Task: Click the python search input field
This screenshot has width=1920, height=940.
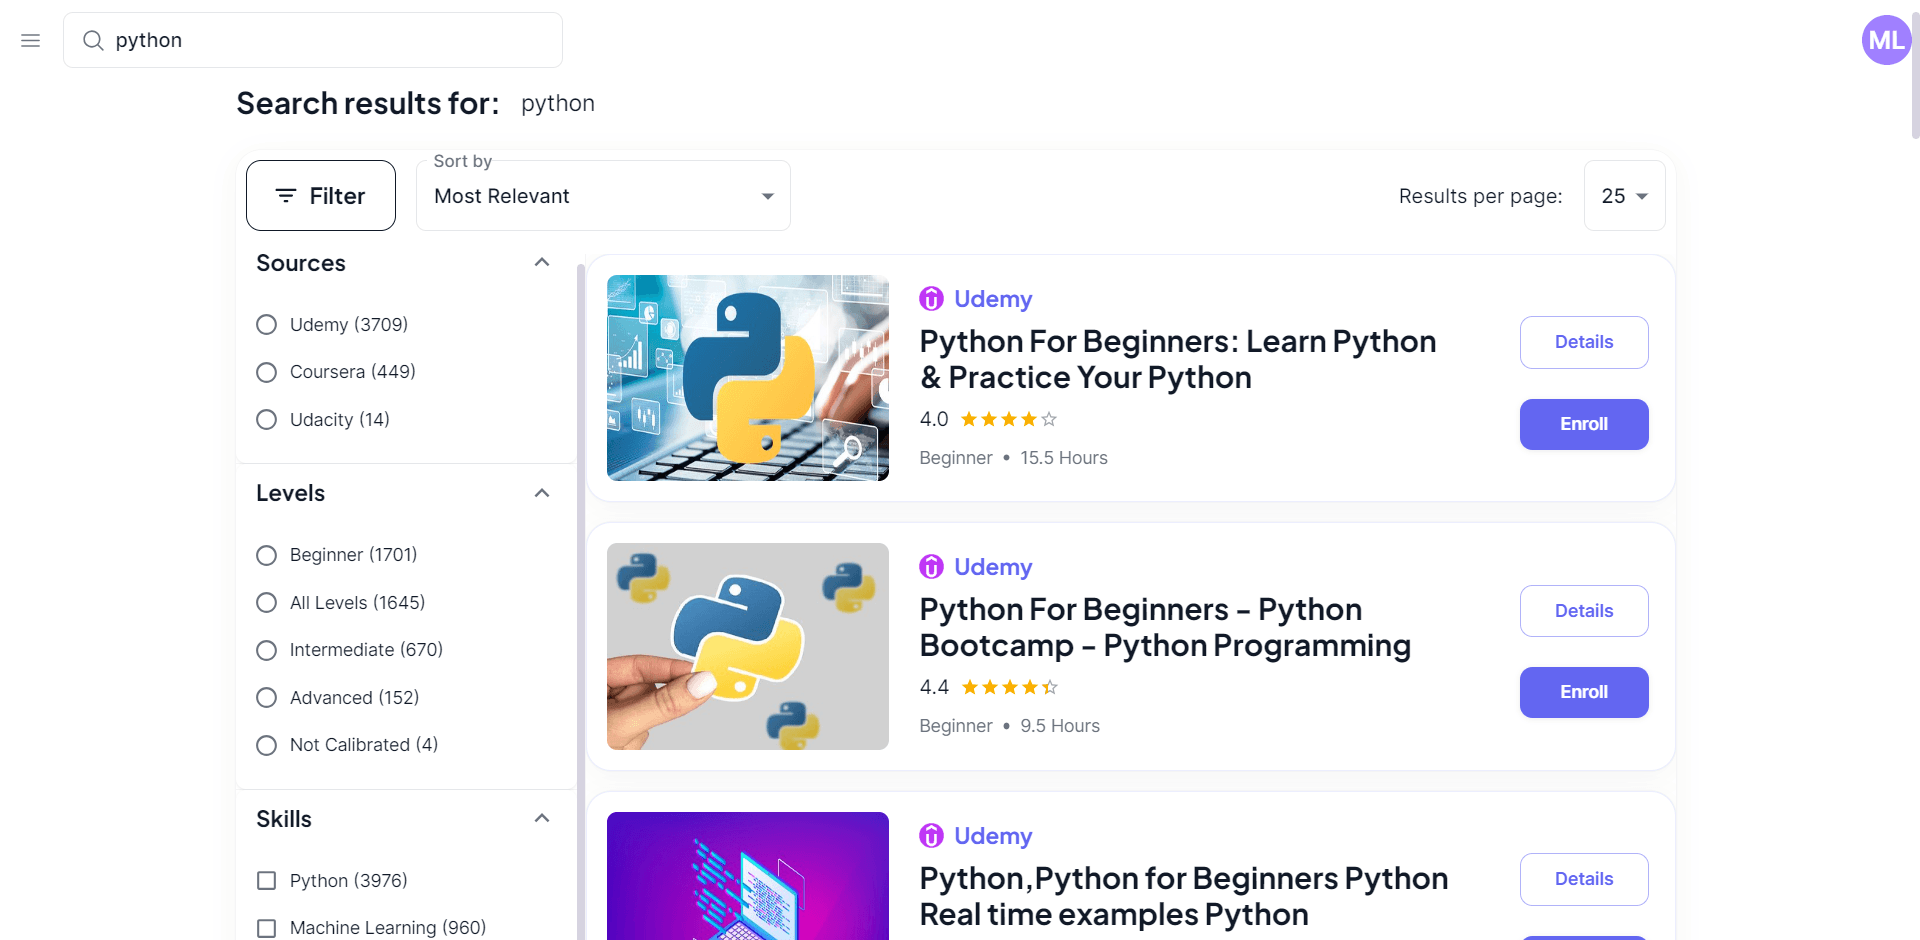Action: (313, 40)
